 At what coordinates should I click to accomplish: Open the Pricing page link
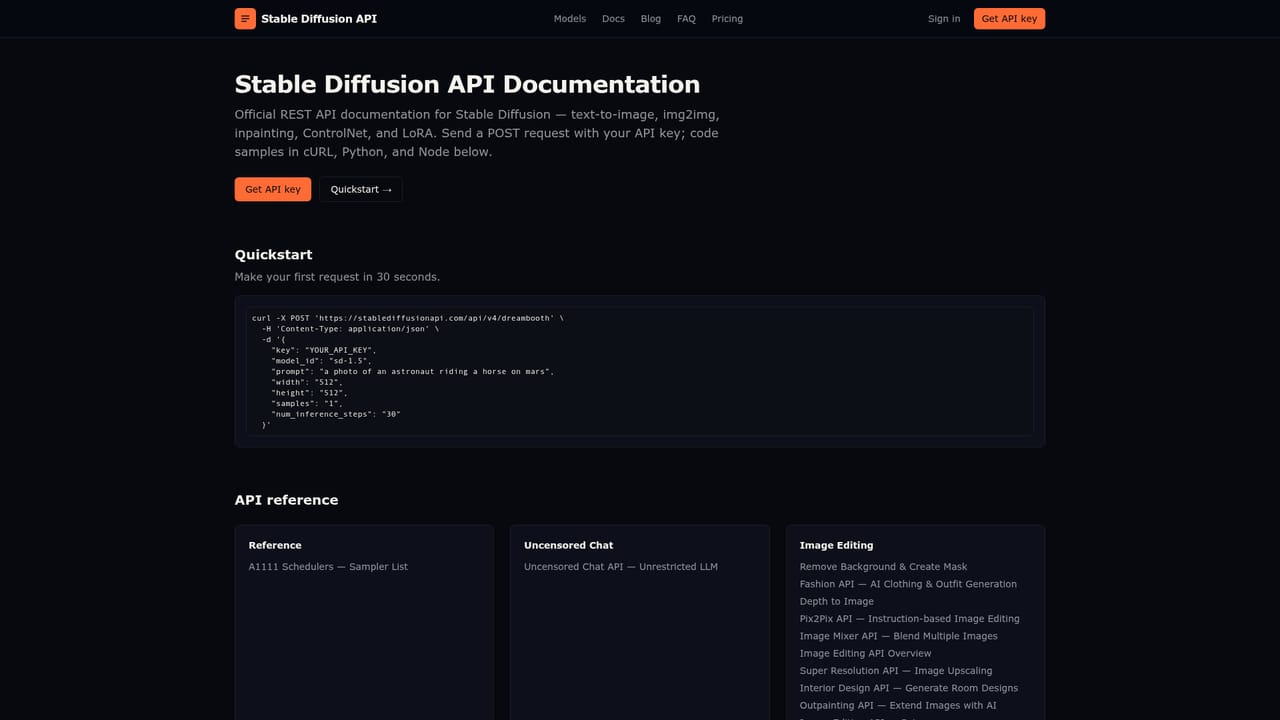(727, 18)
